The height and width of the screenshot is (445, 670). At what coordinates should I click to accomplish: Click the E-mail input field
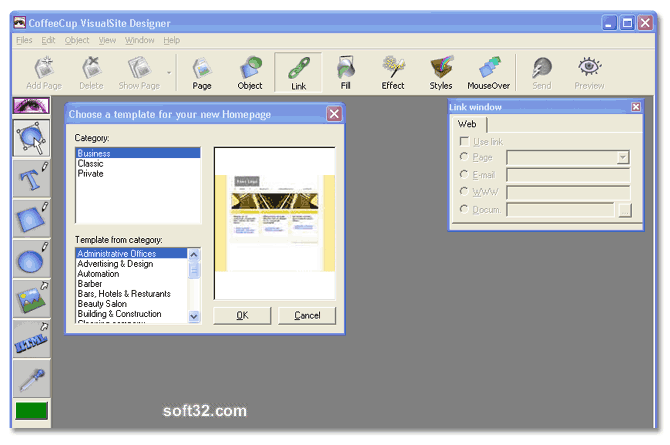568,175
